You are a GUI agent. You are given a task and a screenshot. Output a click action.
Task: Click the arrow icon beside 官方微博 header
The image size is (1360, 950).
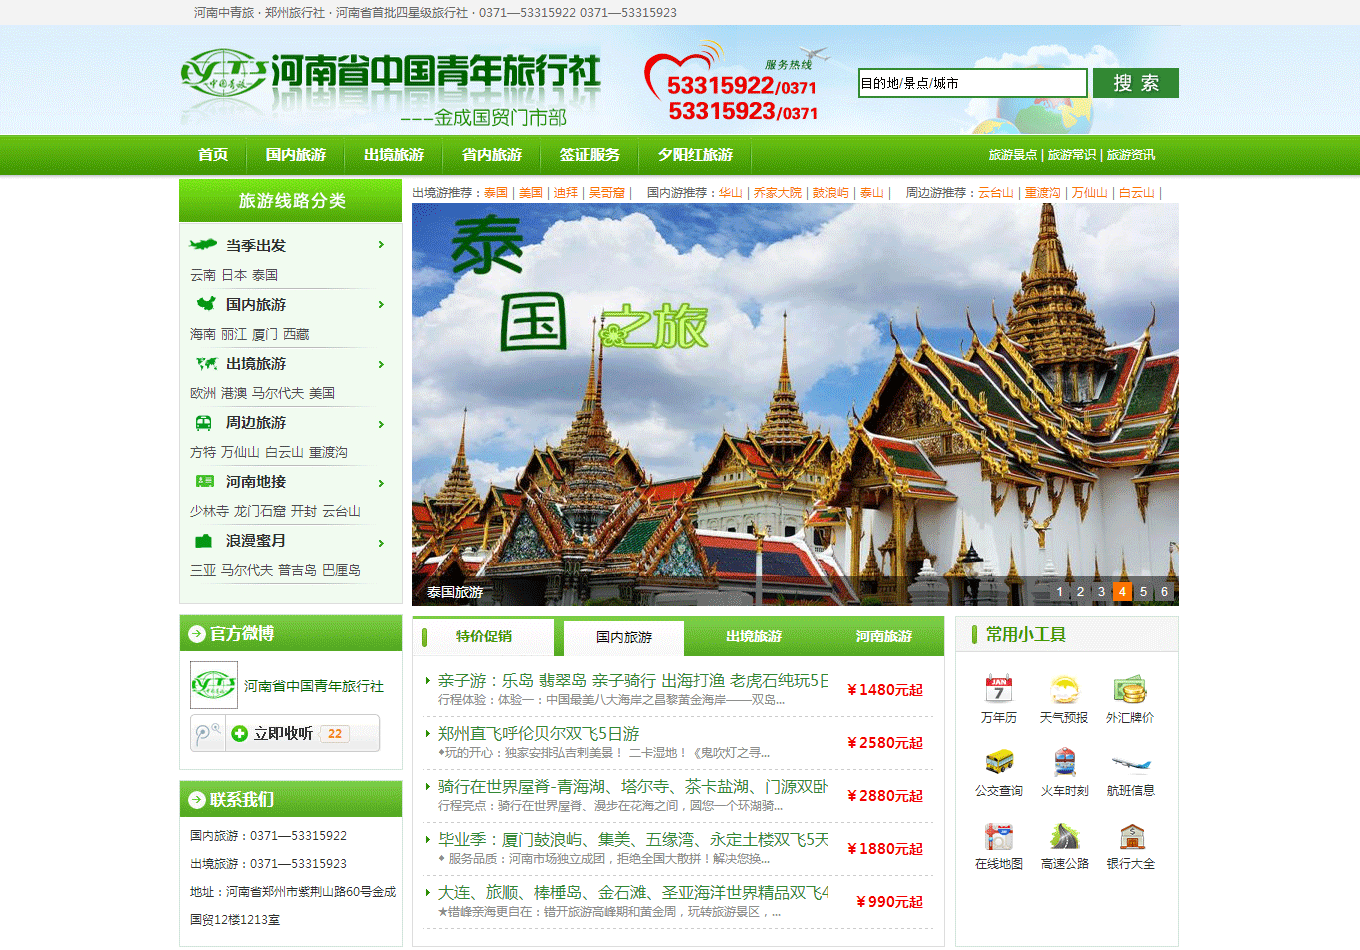pos(197,633)
